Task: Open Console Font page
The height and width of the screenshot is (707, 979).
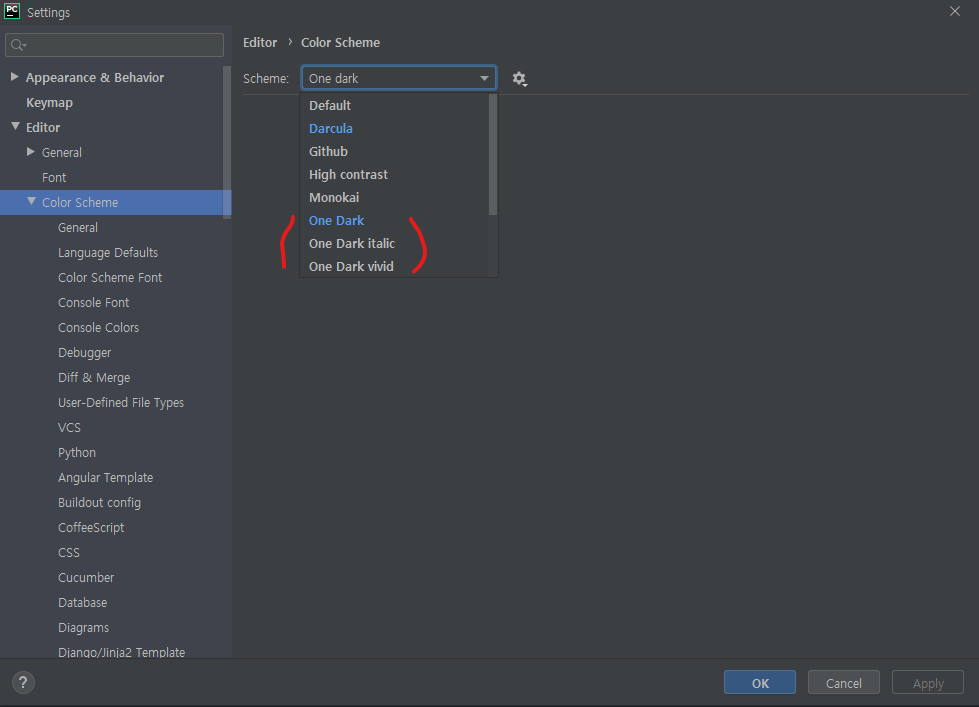Action: 94,302
